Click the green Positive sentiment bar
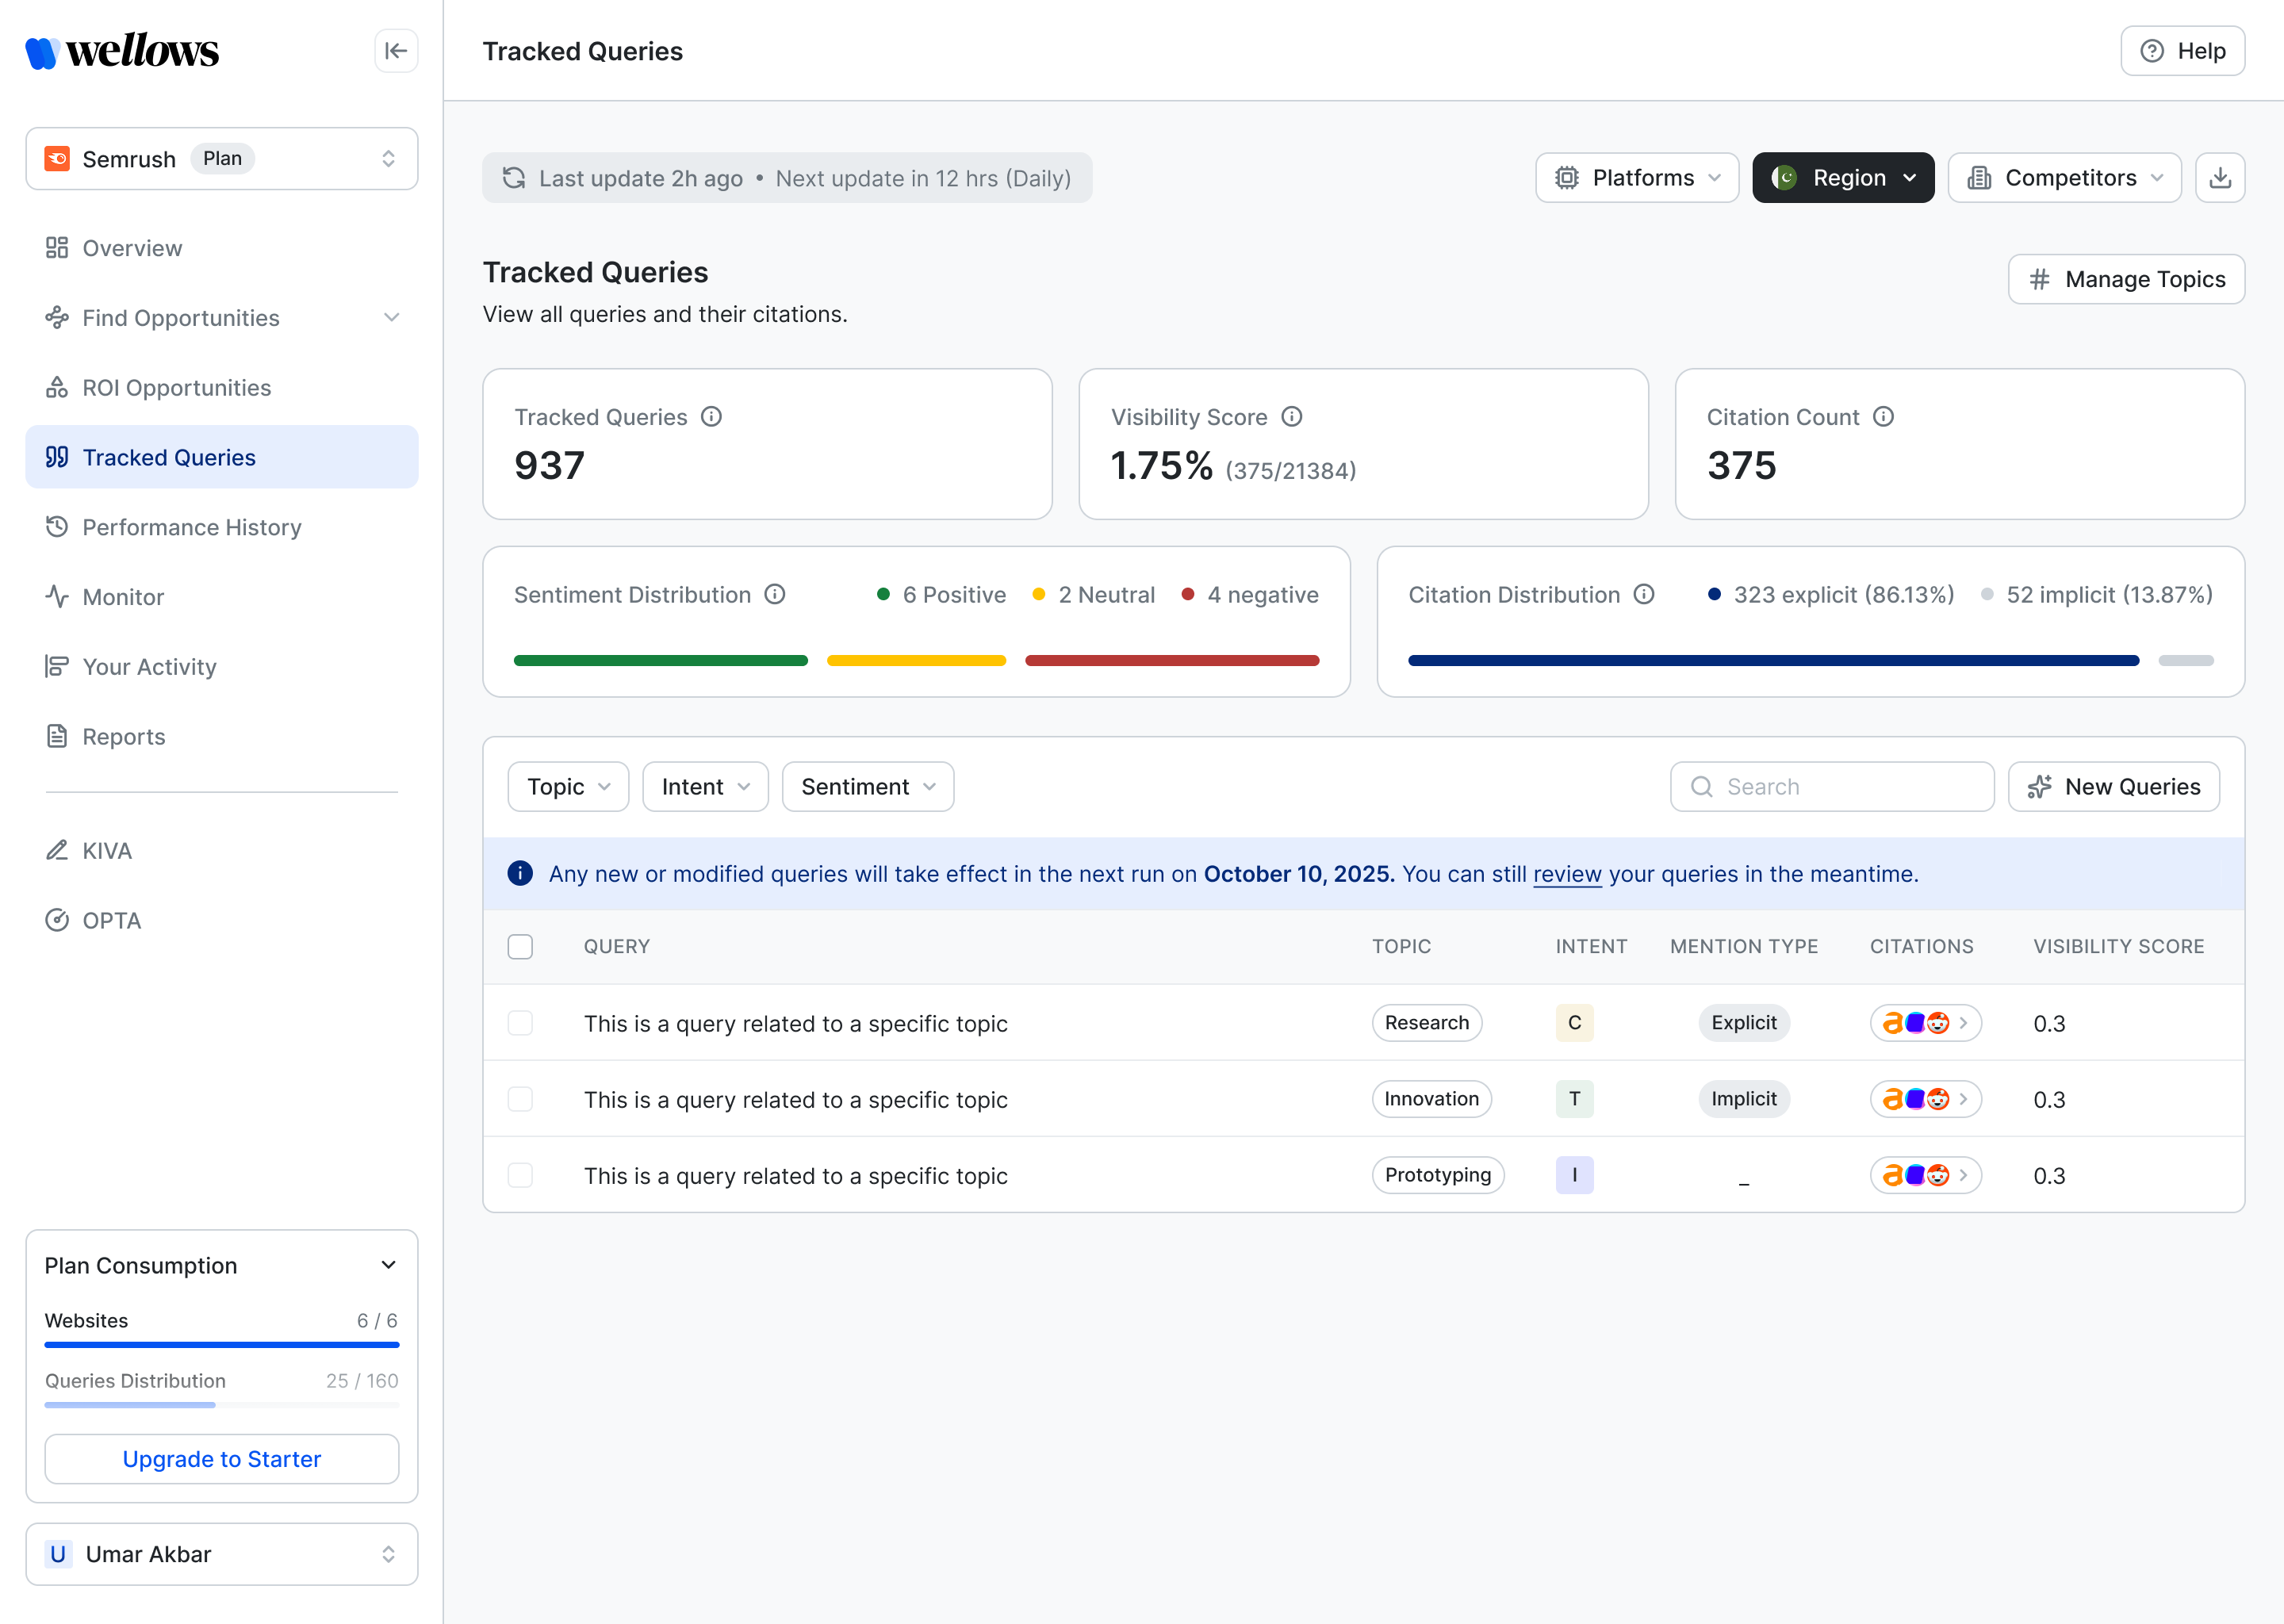 pos(661,661)
